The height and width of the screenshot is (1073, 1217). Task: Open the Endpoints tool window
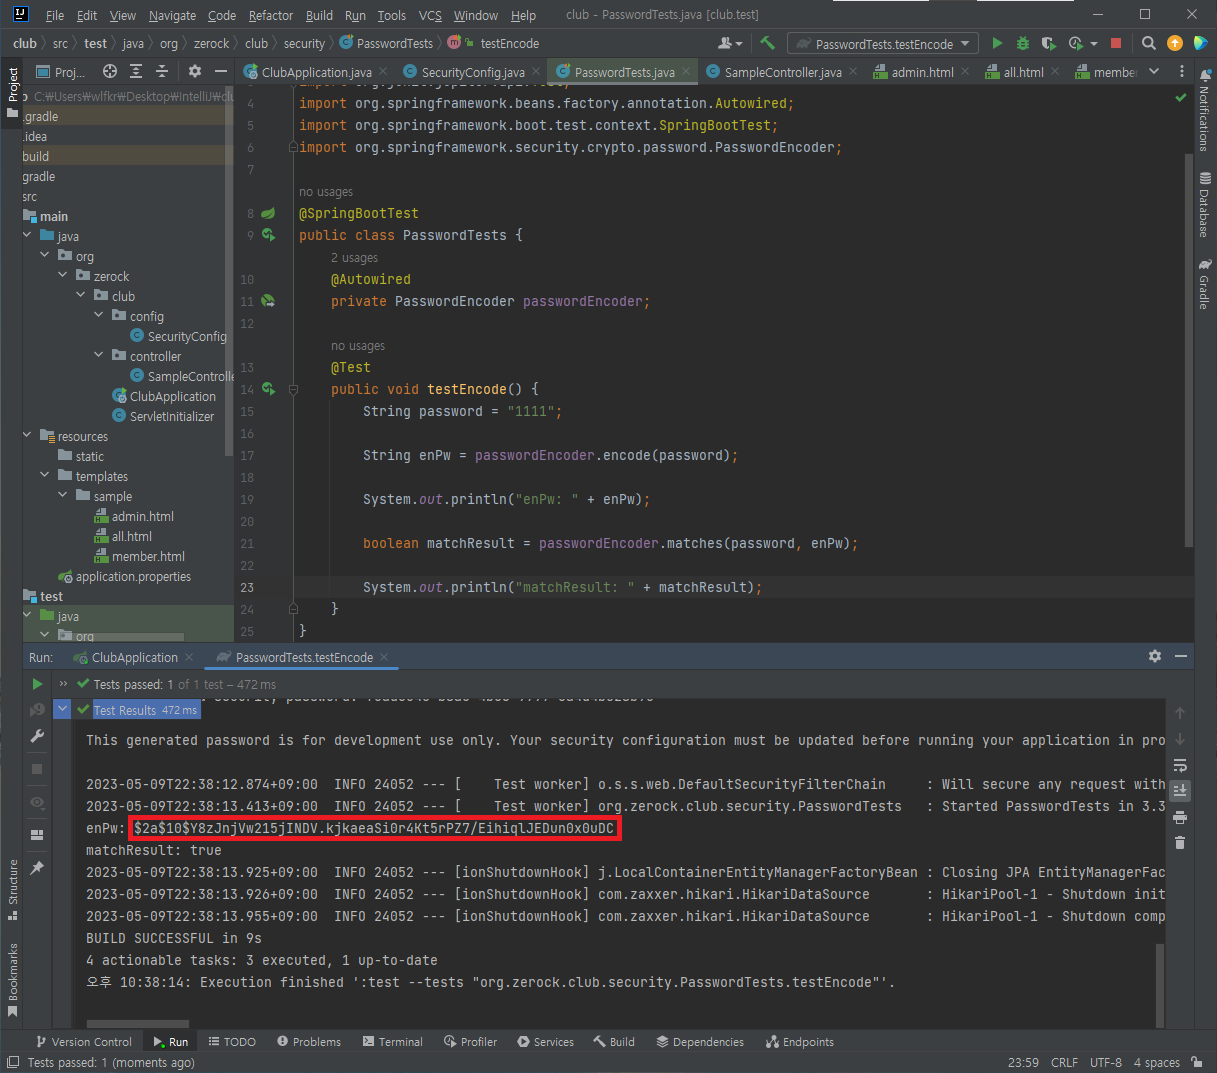coord(799,1041)
